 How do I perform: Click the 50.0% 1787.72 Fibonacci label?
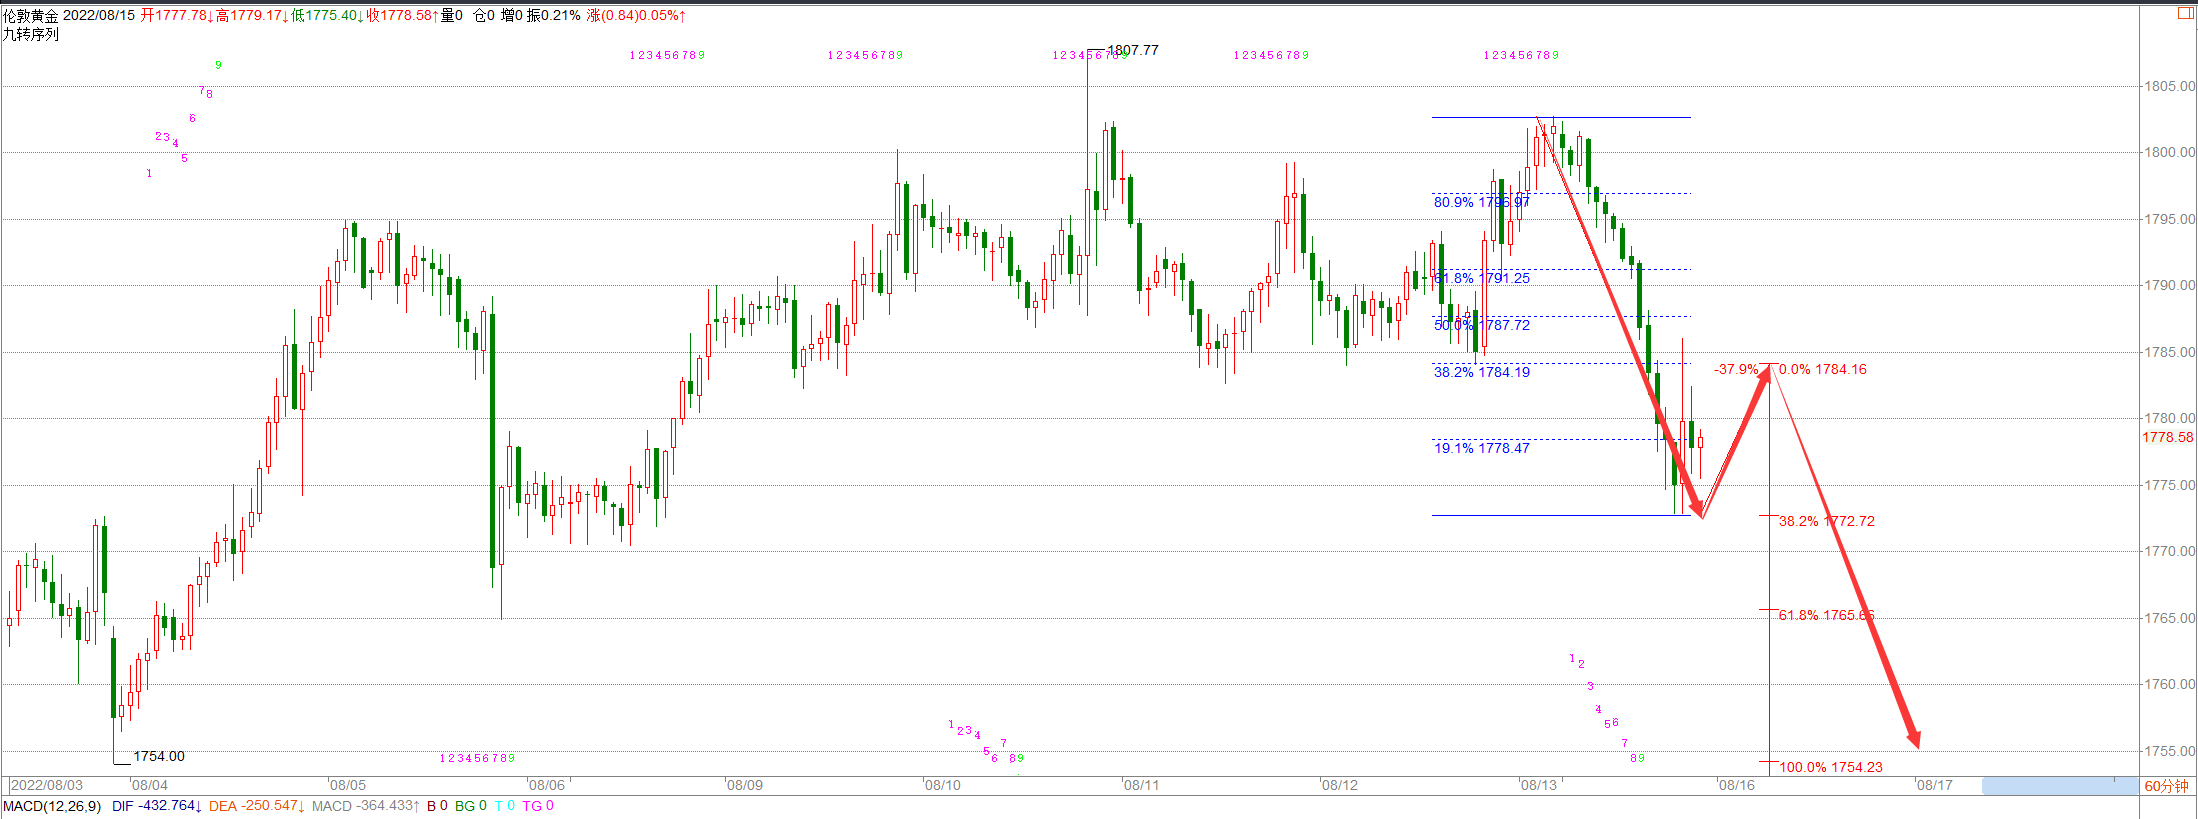pos(1482,325)
